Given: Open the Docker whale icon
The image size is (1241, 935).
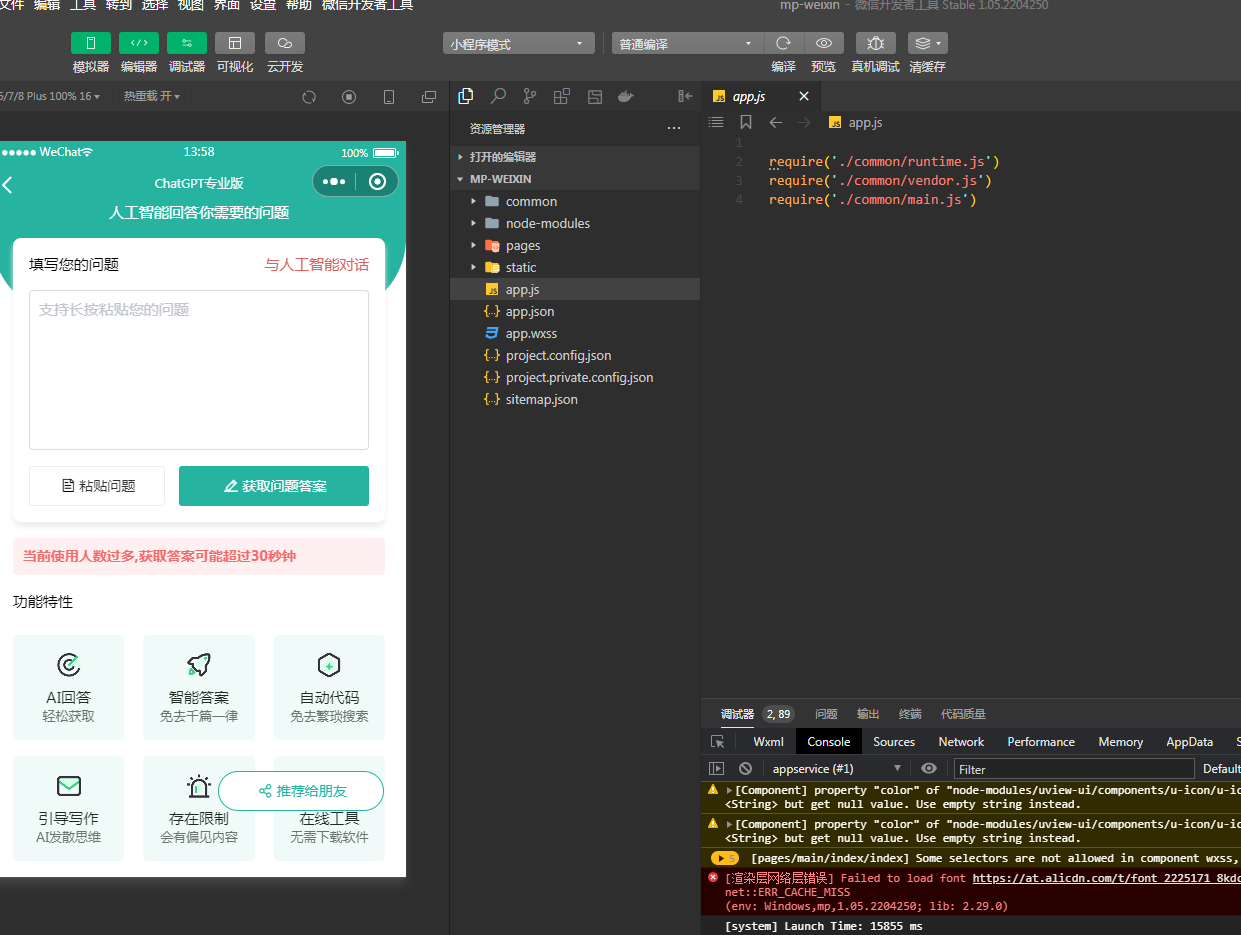Looking at the screenshot, I should tap(626, 96).
